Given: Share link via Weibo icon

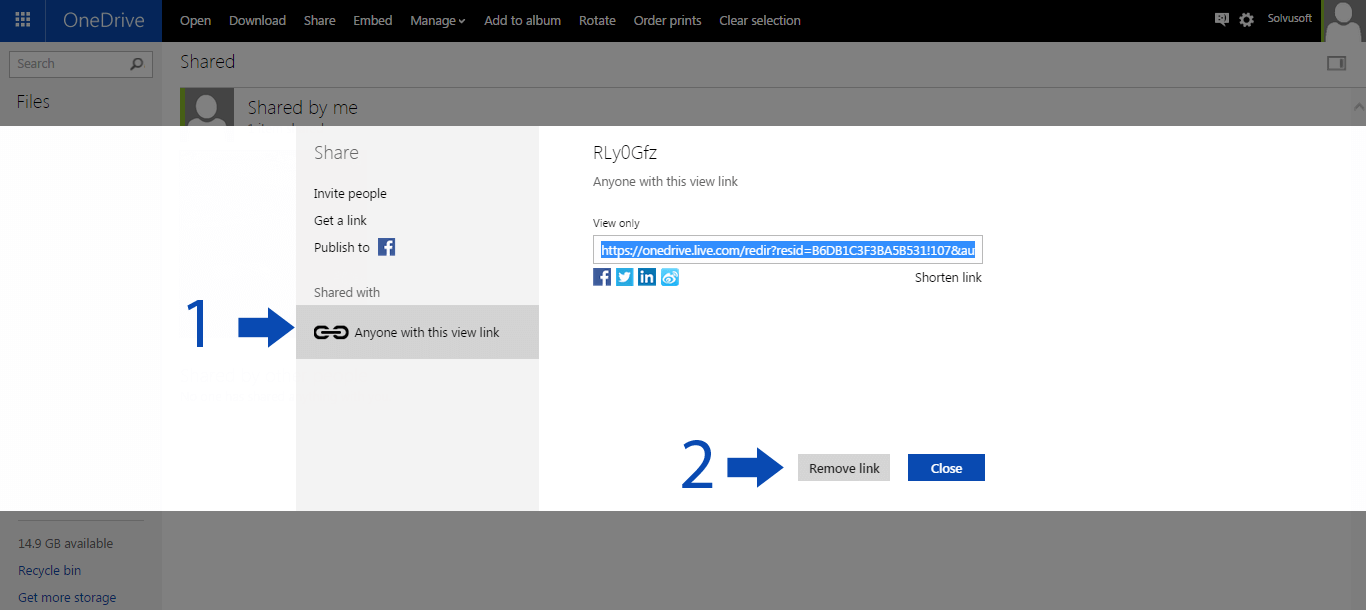Looking at the screenshot, I should click(x=670, y=277).
